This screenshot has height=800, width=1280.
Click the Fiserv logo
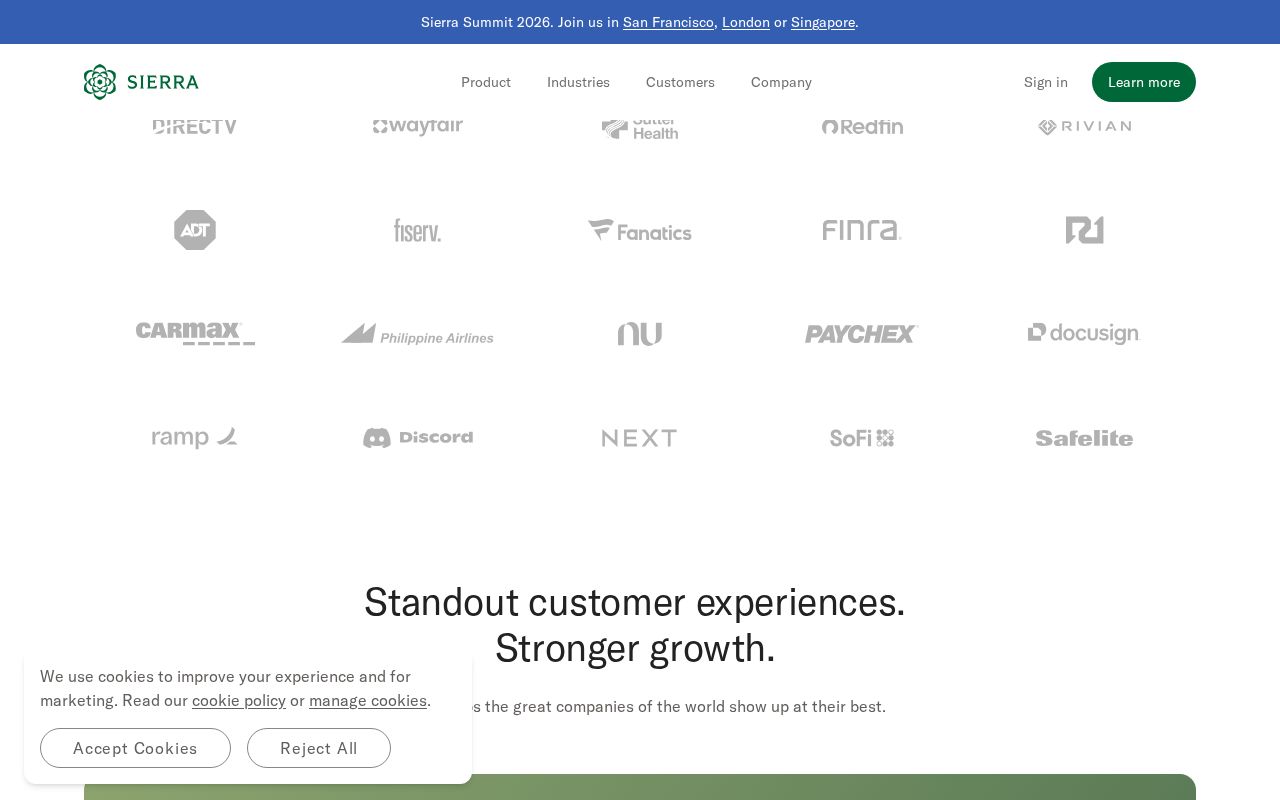pos(417,231)
